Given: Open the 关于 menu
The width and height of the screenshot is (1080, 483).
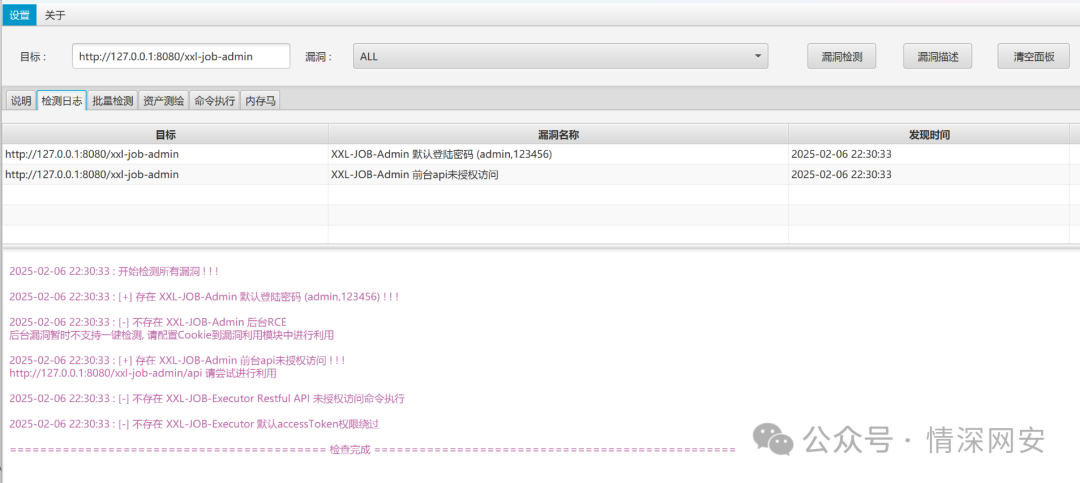Looking at the screenshot, I should pos(55,14).
